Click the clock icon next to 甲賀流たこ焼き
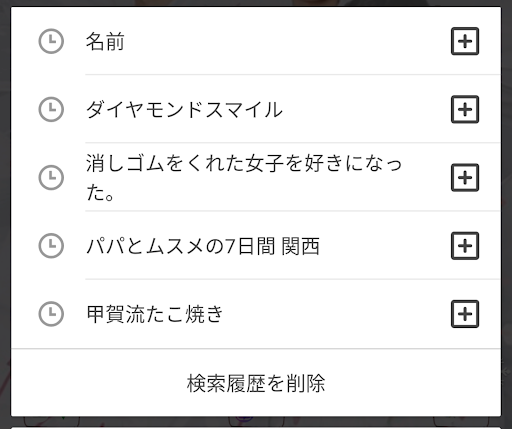Viewport: 512px width, 429px height. coord(51,314)
